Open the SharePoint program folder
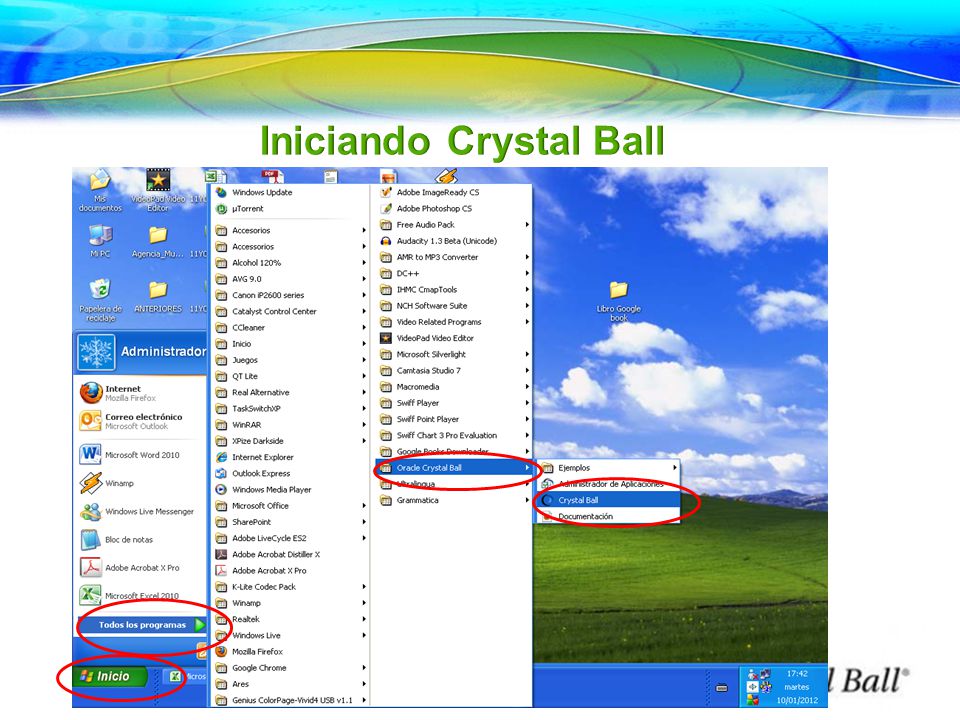Screen dimensions: 960x720 (291, 522)
